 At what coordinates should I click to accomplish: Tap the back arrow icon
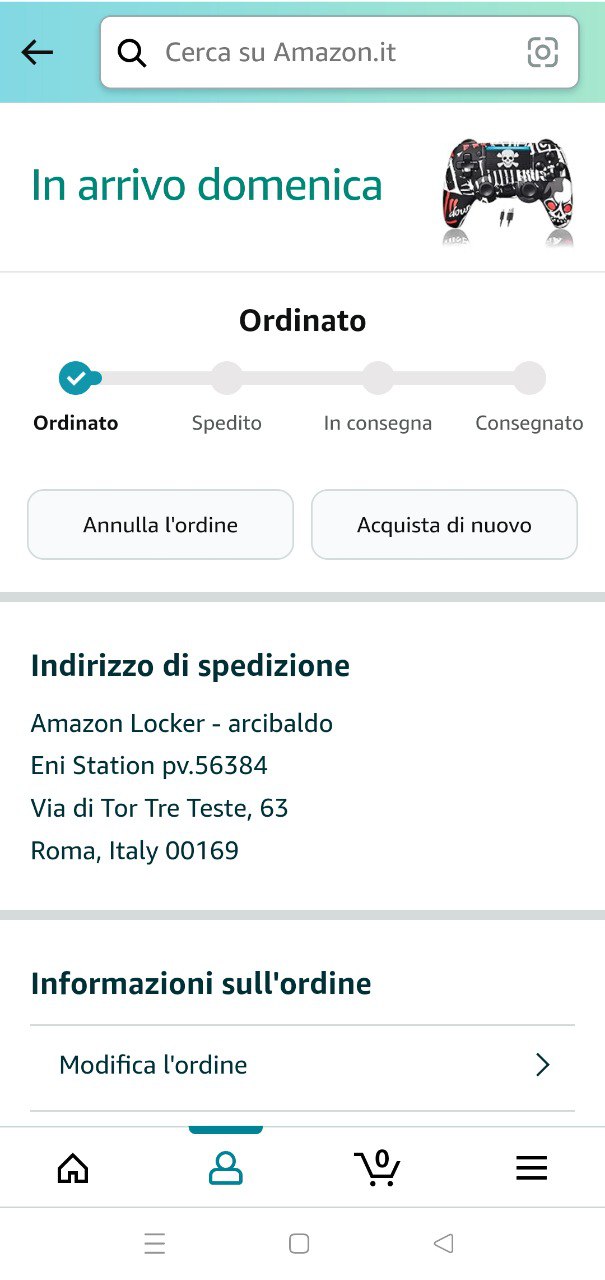[37, 52]
